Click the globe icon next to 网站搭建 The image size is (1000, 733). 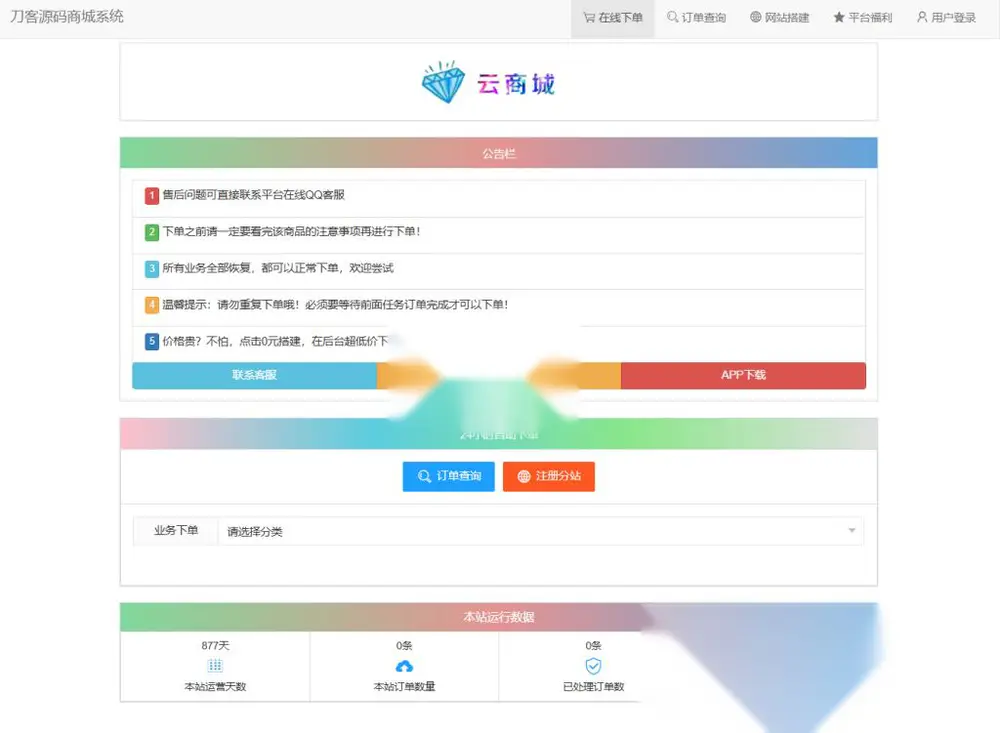coord(755,17)
